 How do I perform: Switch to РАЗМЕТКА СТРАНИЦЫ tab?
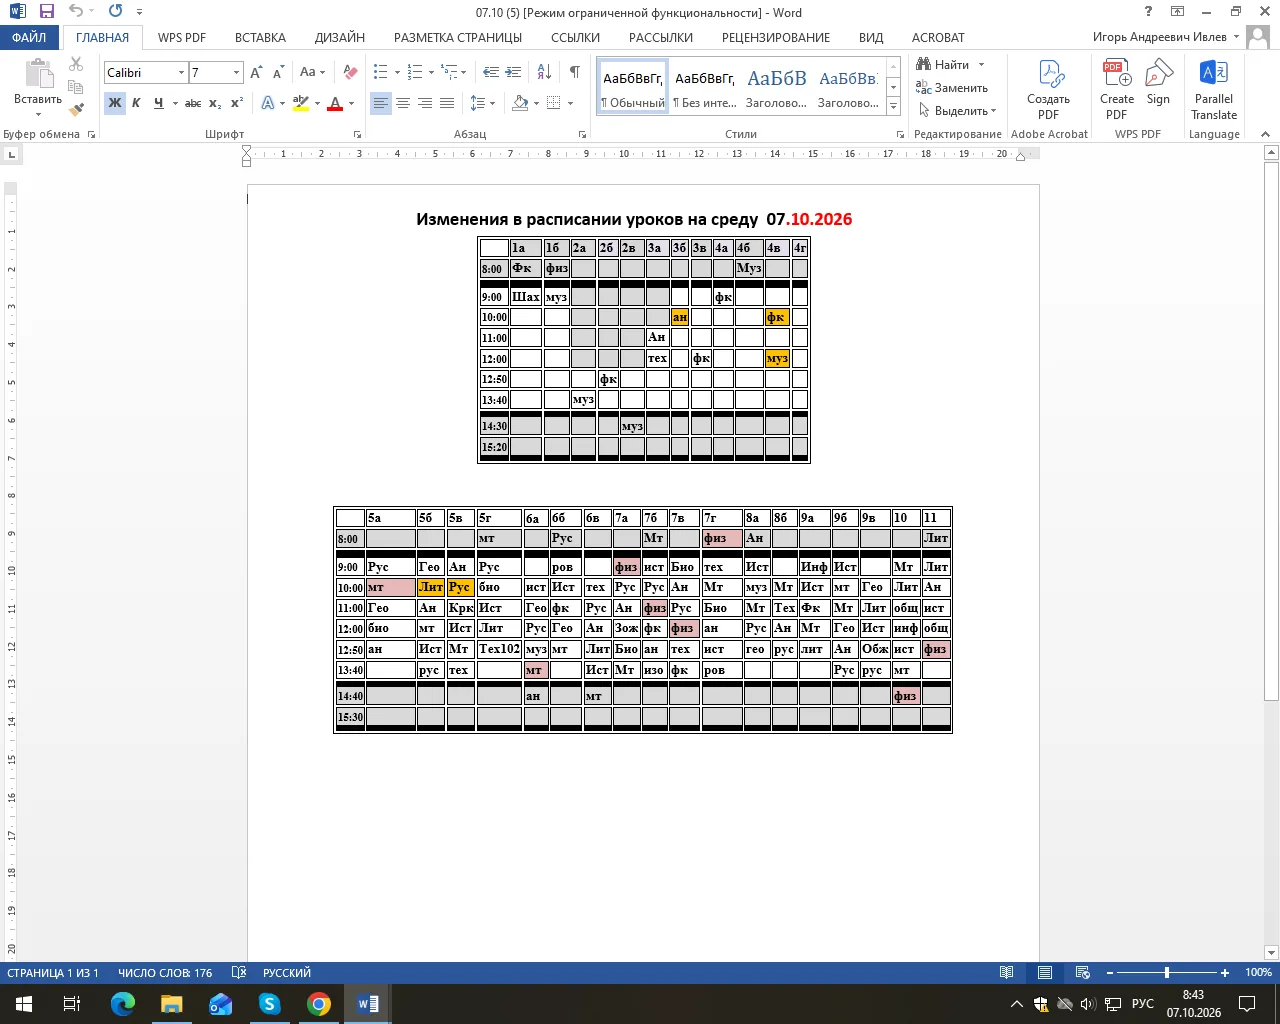pyautogui.click(x=458, y=37)
